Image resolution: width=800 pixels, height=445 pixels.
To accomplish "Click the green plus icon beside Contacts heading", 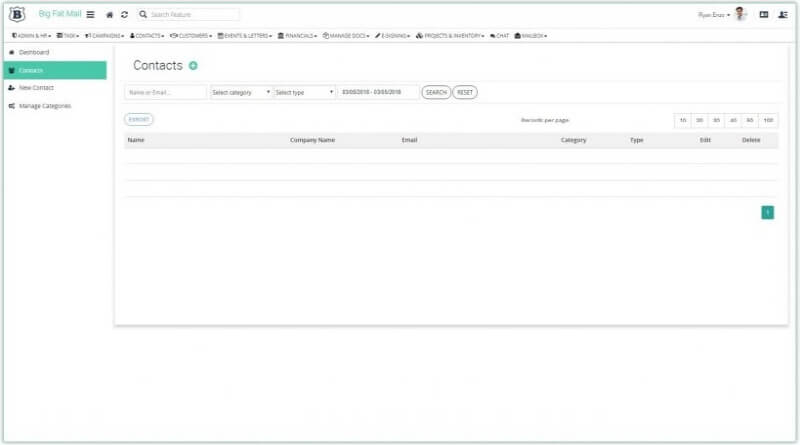I will point(193,65).
